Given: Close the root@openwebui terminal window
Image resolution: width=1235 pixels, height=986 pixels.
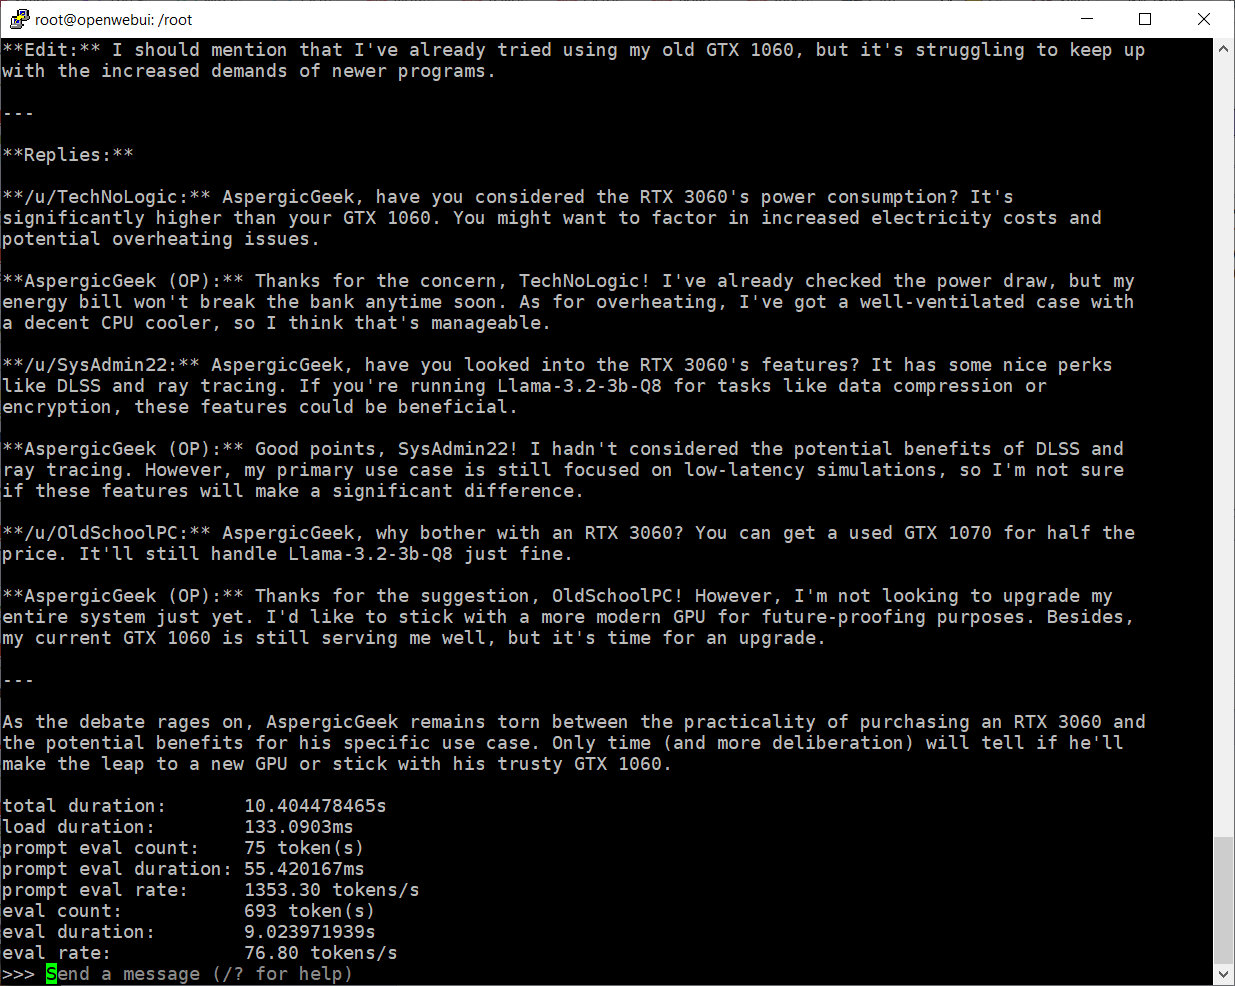Looking at the screenshot, I should pyautogui.click(x=1204, y=19).
